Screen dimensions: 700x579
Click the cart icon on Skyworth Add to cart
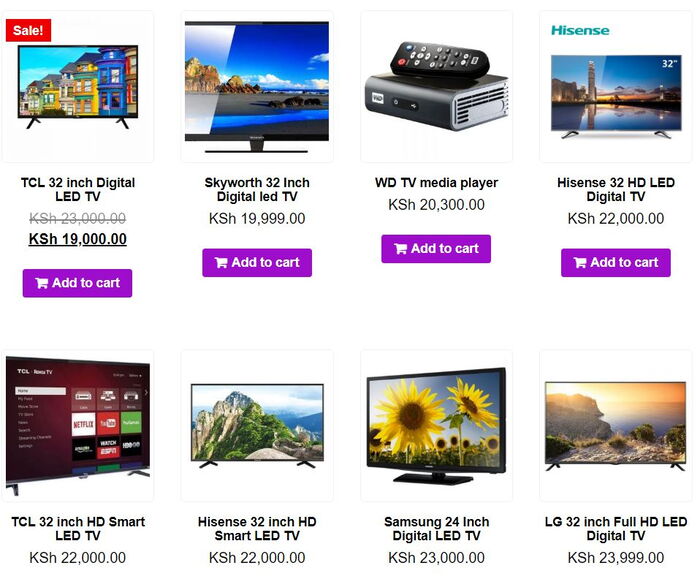tap(221, 262)
